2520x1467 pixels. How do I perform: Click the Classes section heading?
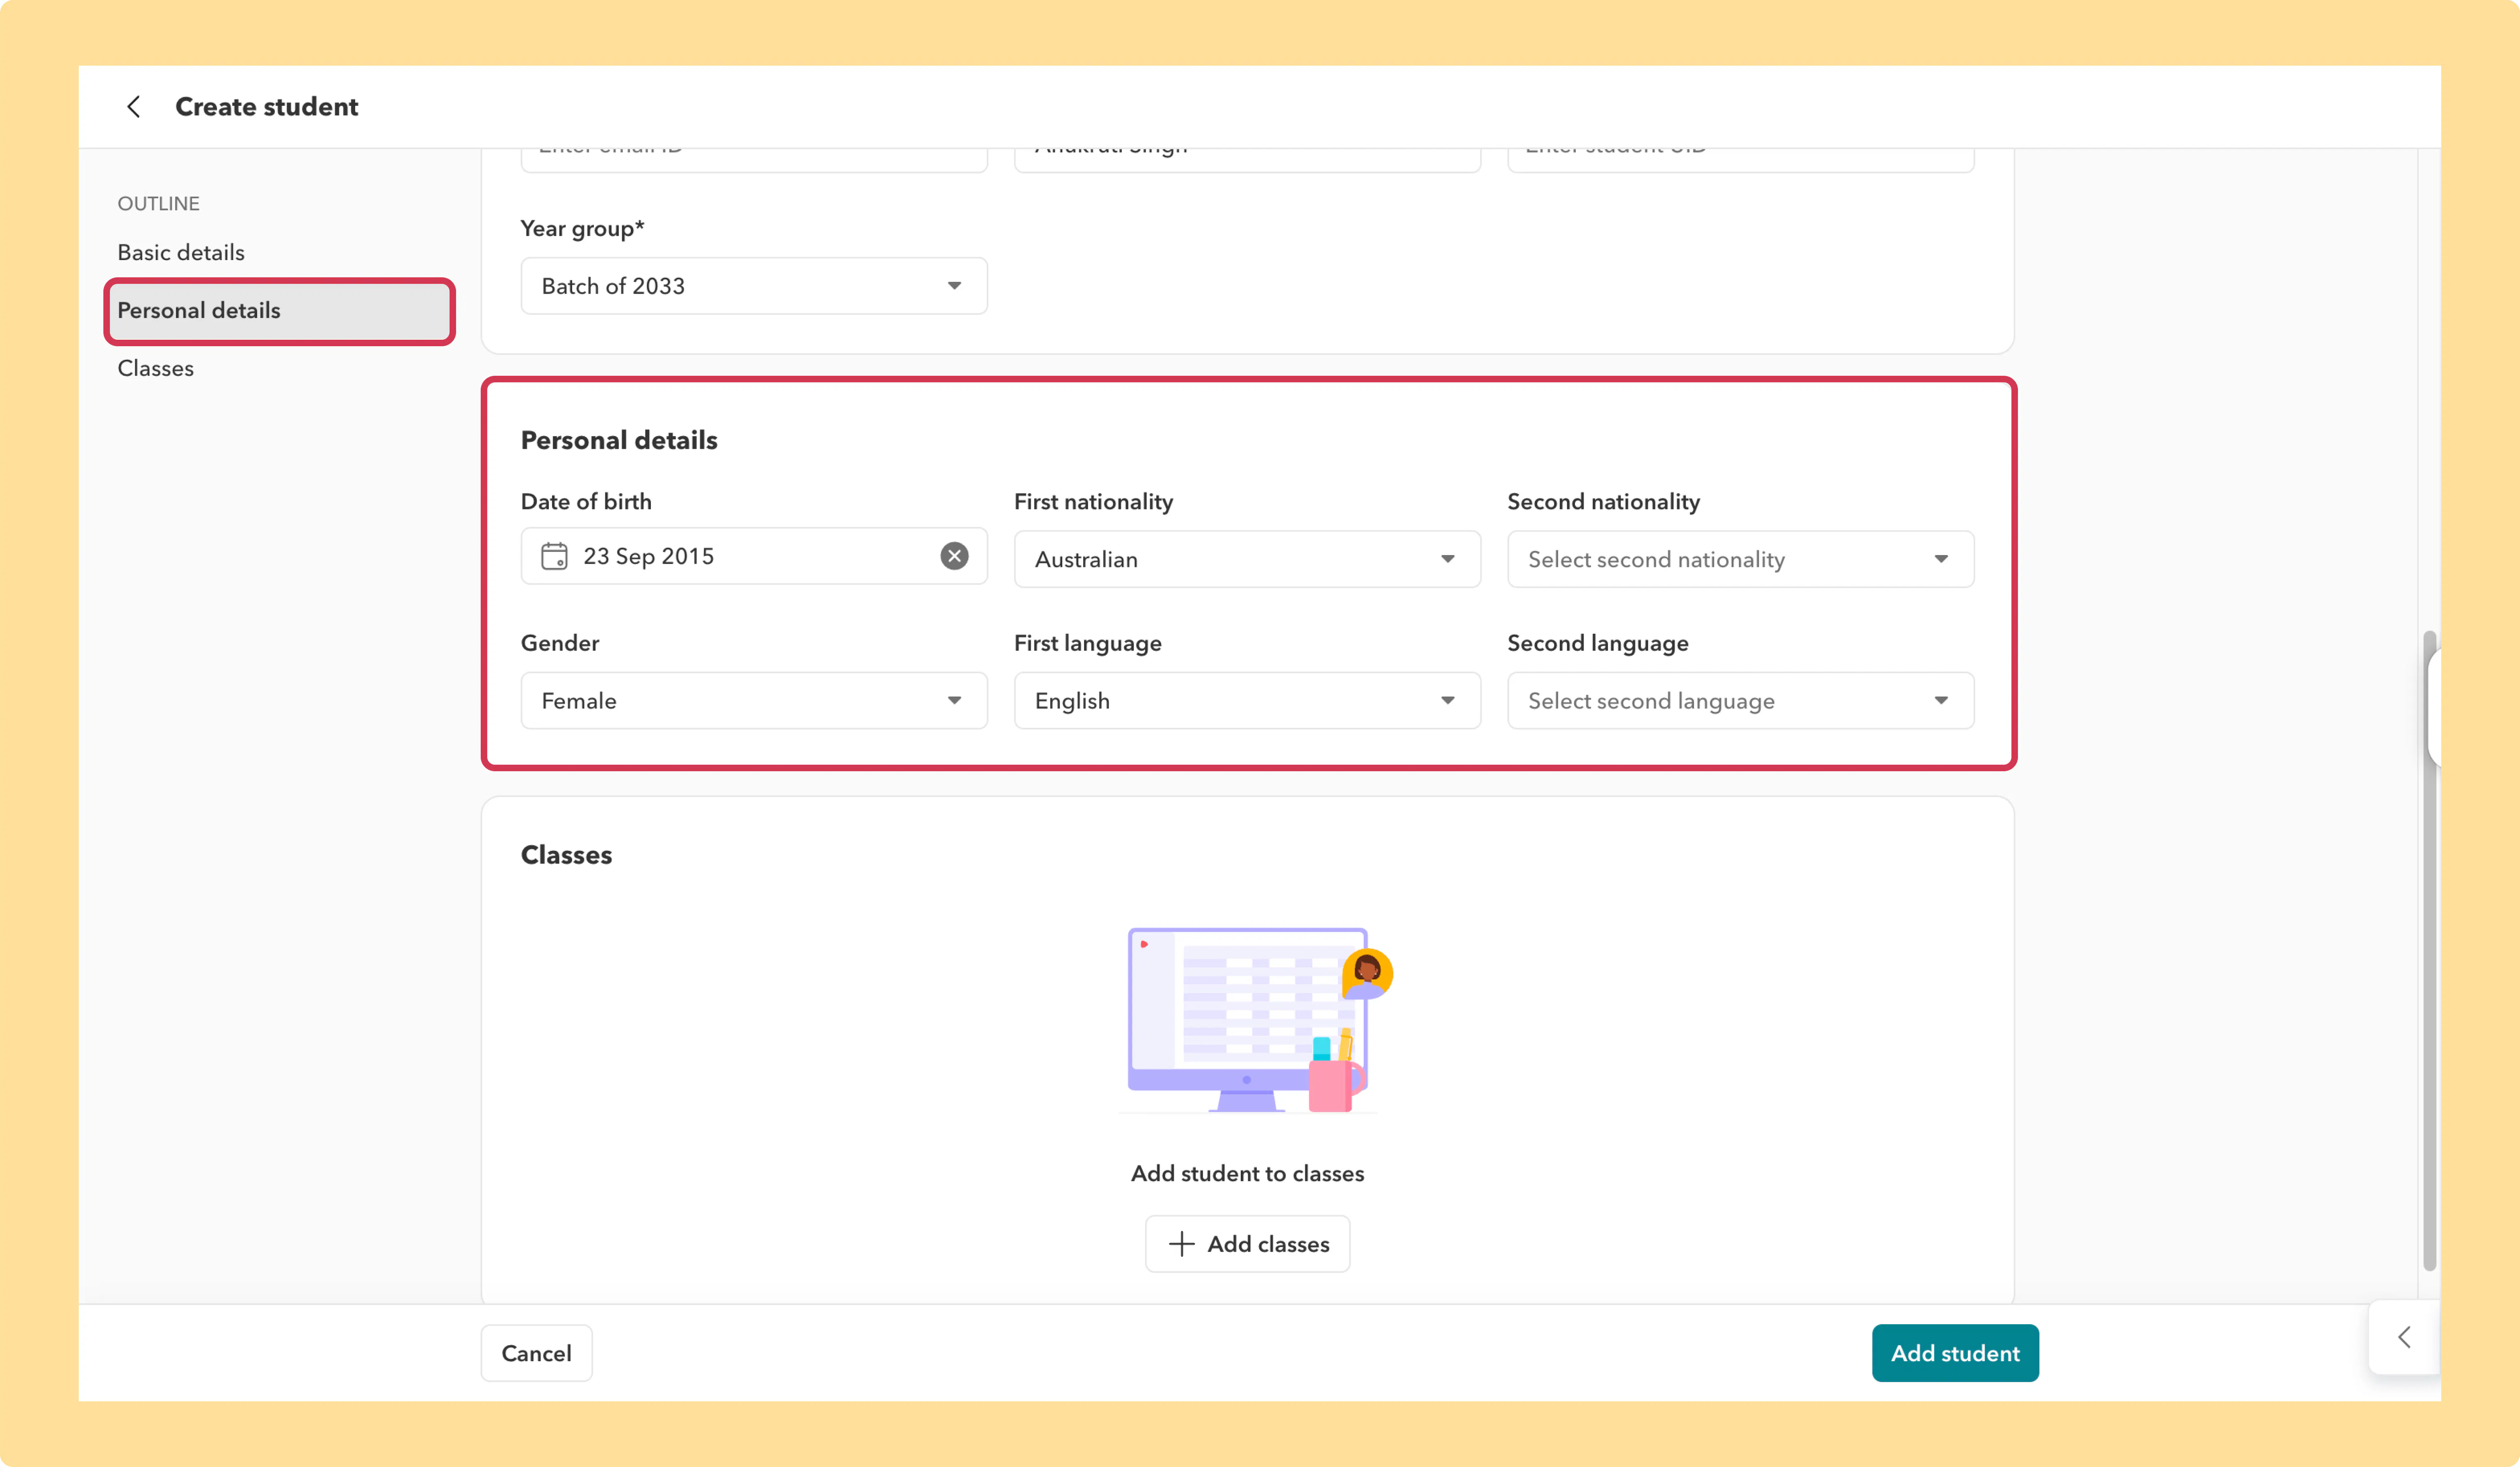coord(566,855)
